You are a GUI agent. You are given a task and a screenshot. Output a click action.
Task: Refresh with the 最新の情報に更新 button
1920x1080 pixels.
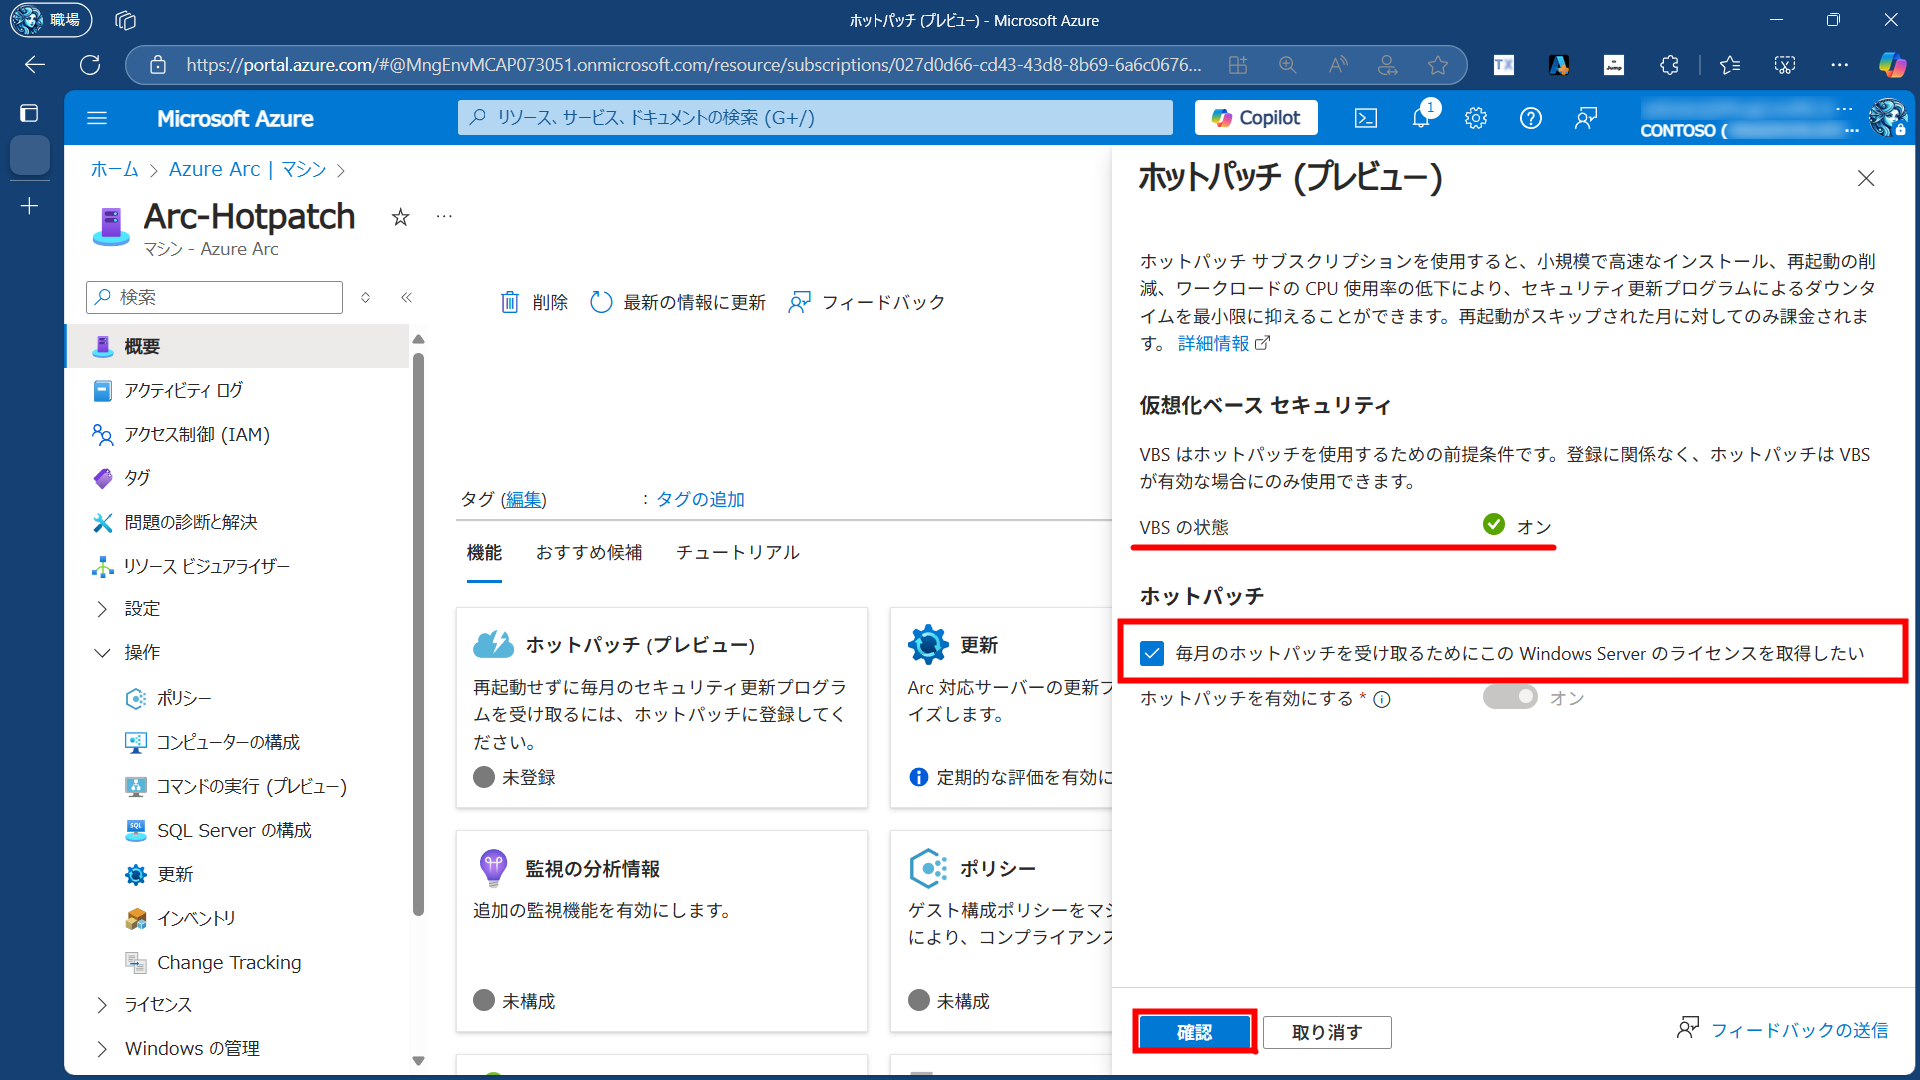[x=678, y=302]
